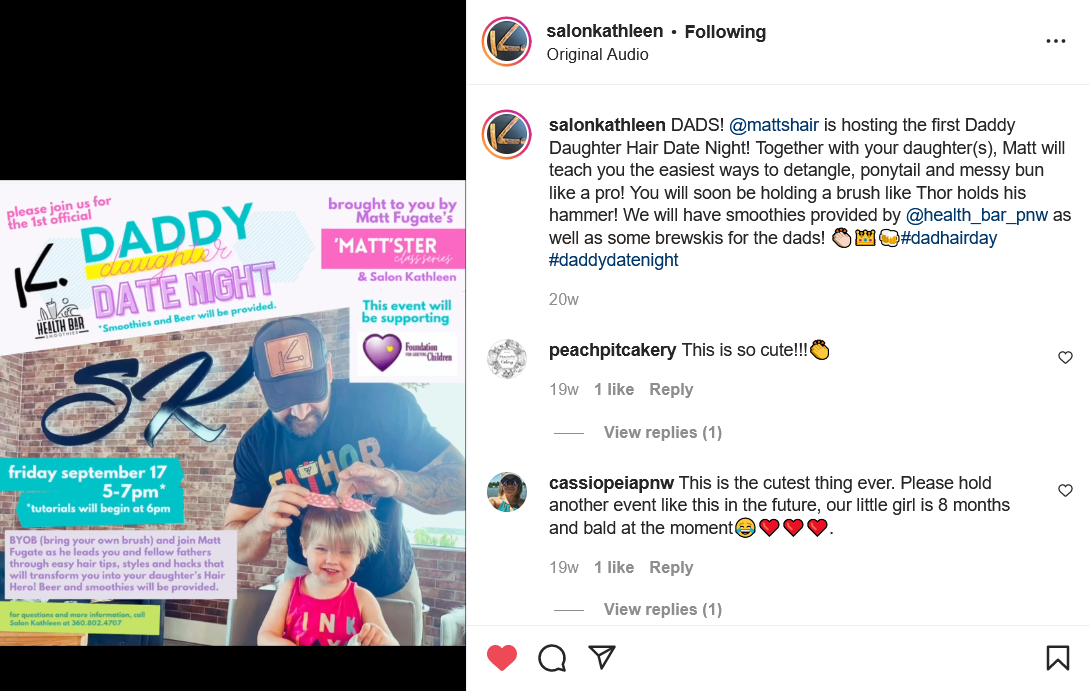Reply to peachpitcakery's comment
The image size is (1090, 691).
pos(671,389)
